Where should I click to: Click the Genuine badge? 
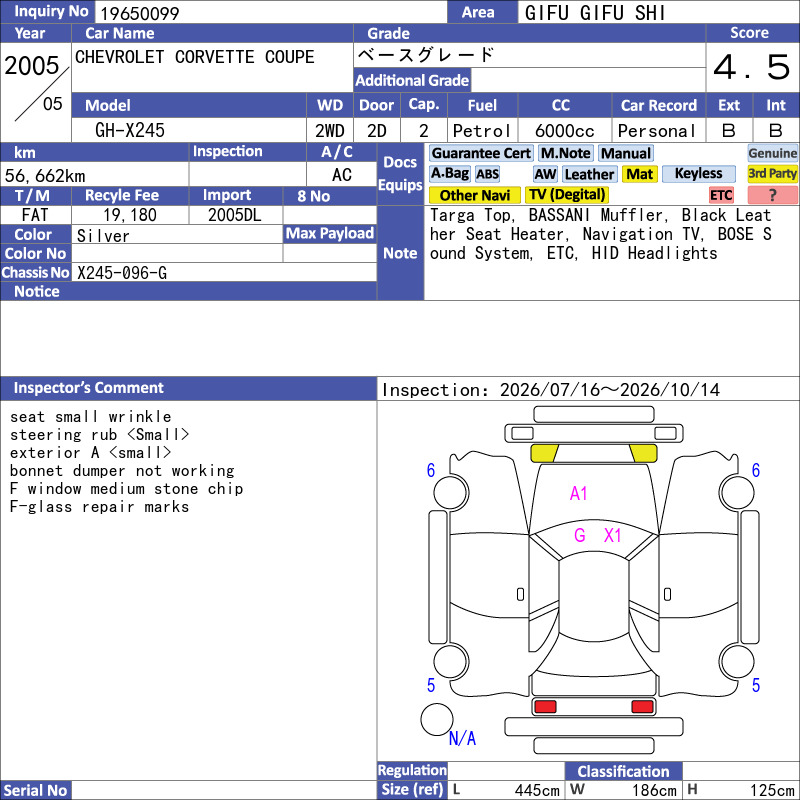(772, 153)
